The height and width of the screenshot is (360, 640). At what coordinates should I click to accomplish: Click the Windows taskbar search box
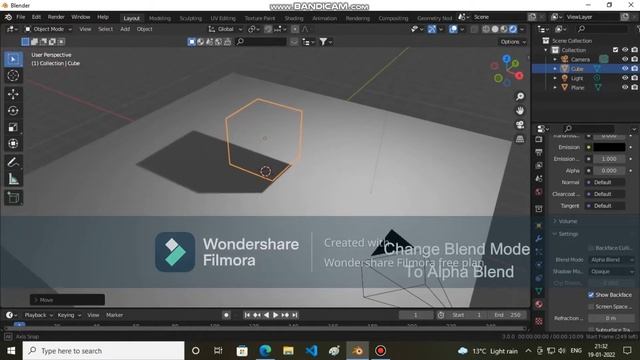tap(103, 351)
